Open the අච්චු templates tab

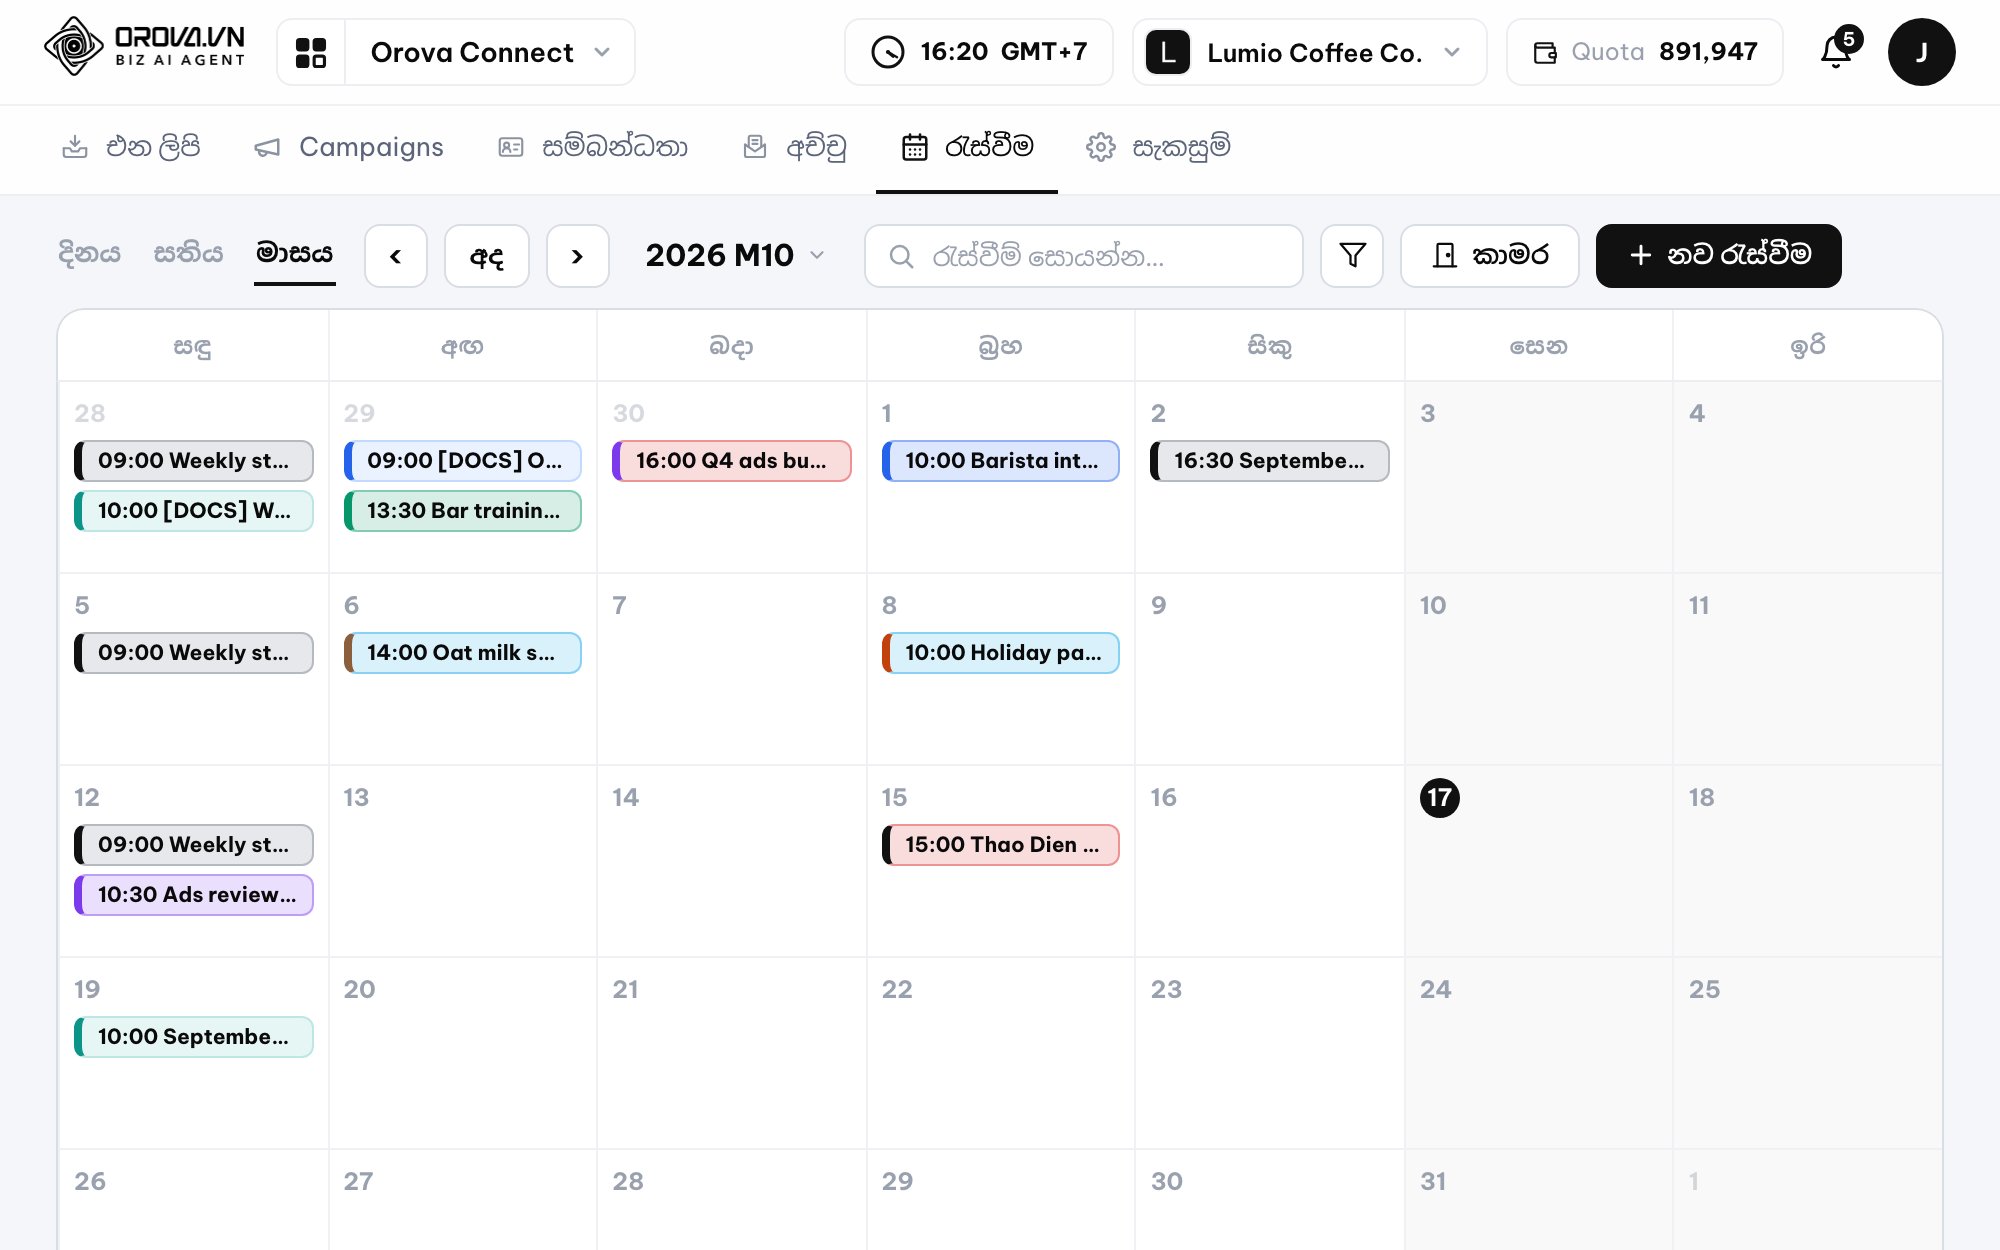tap(795, 147)
